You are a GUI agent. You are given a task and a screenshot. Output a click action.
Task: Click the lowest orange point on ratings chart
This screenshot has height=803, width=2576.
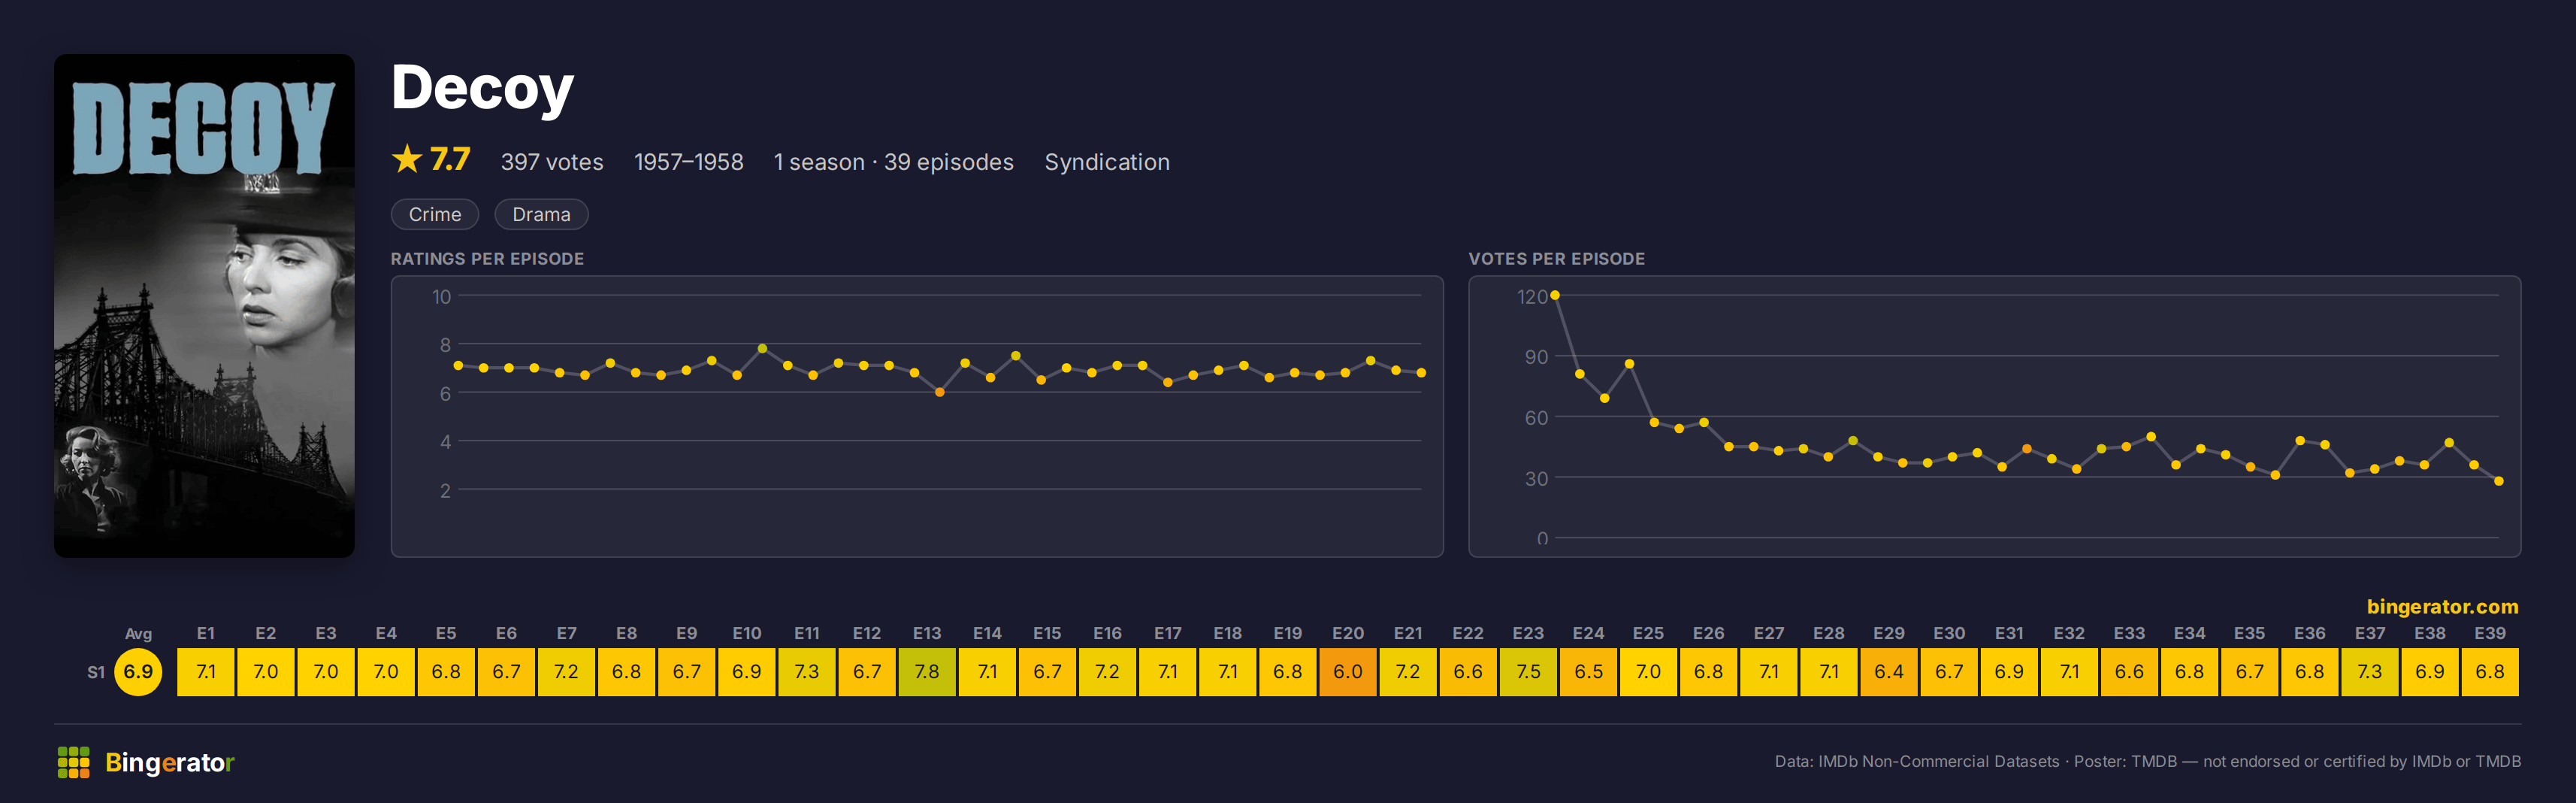tap(940, 392)
